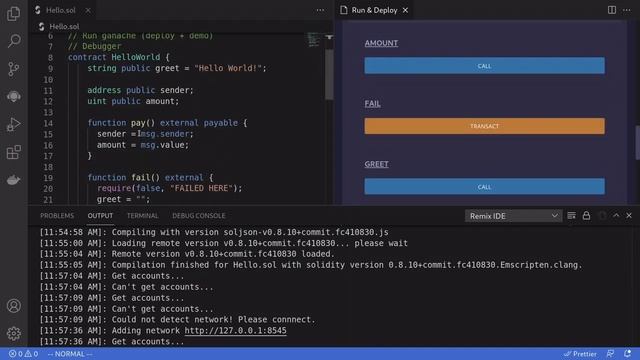The height and width of the screenshot is (360, 640).
Task: Open More Actions for Run & Deploy group
Action: click(627, 10)
